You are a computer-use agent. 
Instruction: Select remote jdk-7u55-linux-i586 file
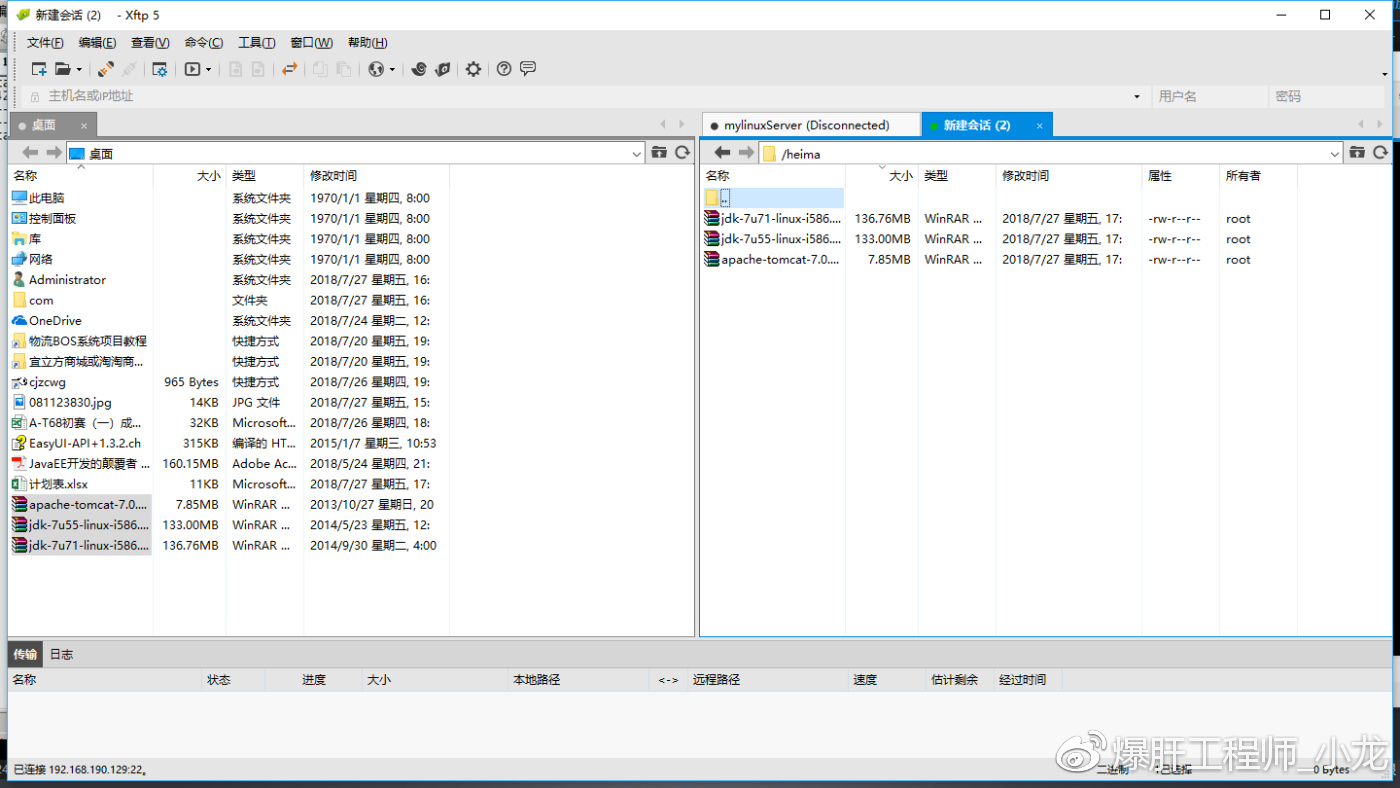[x=774, y=239]
